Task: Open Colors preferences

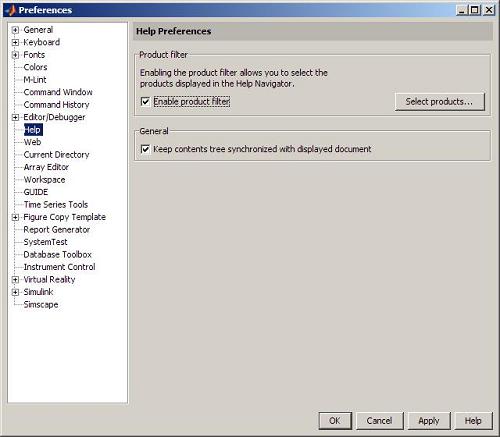Action: (x=35, y=67)
